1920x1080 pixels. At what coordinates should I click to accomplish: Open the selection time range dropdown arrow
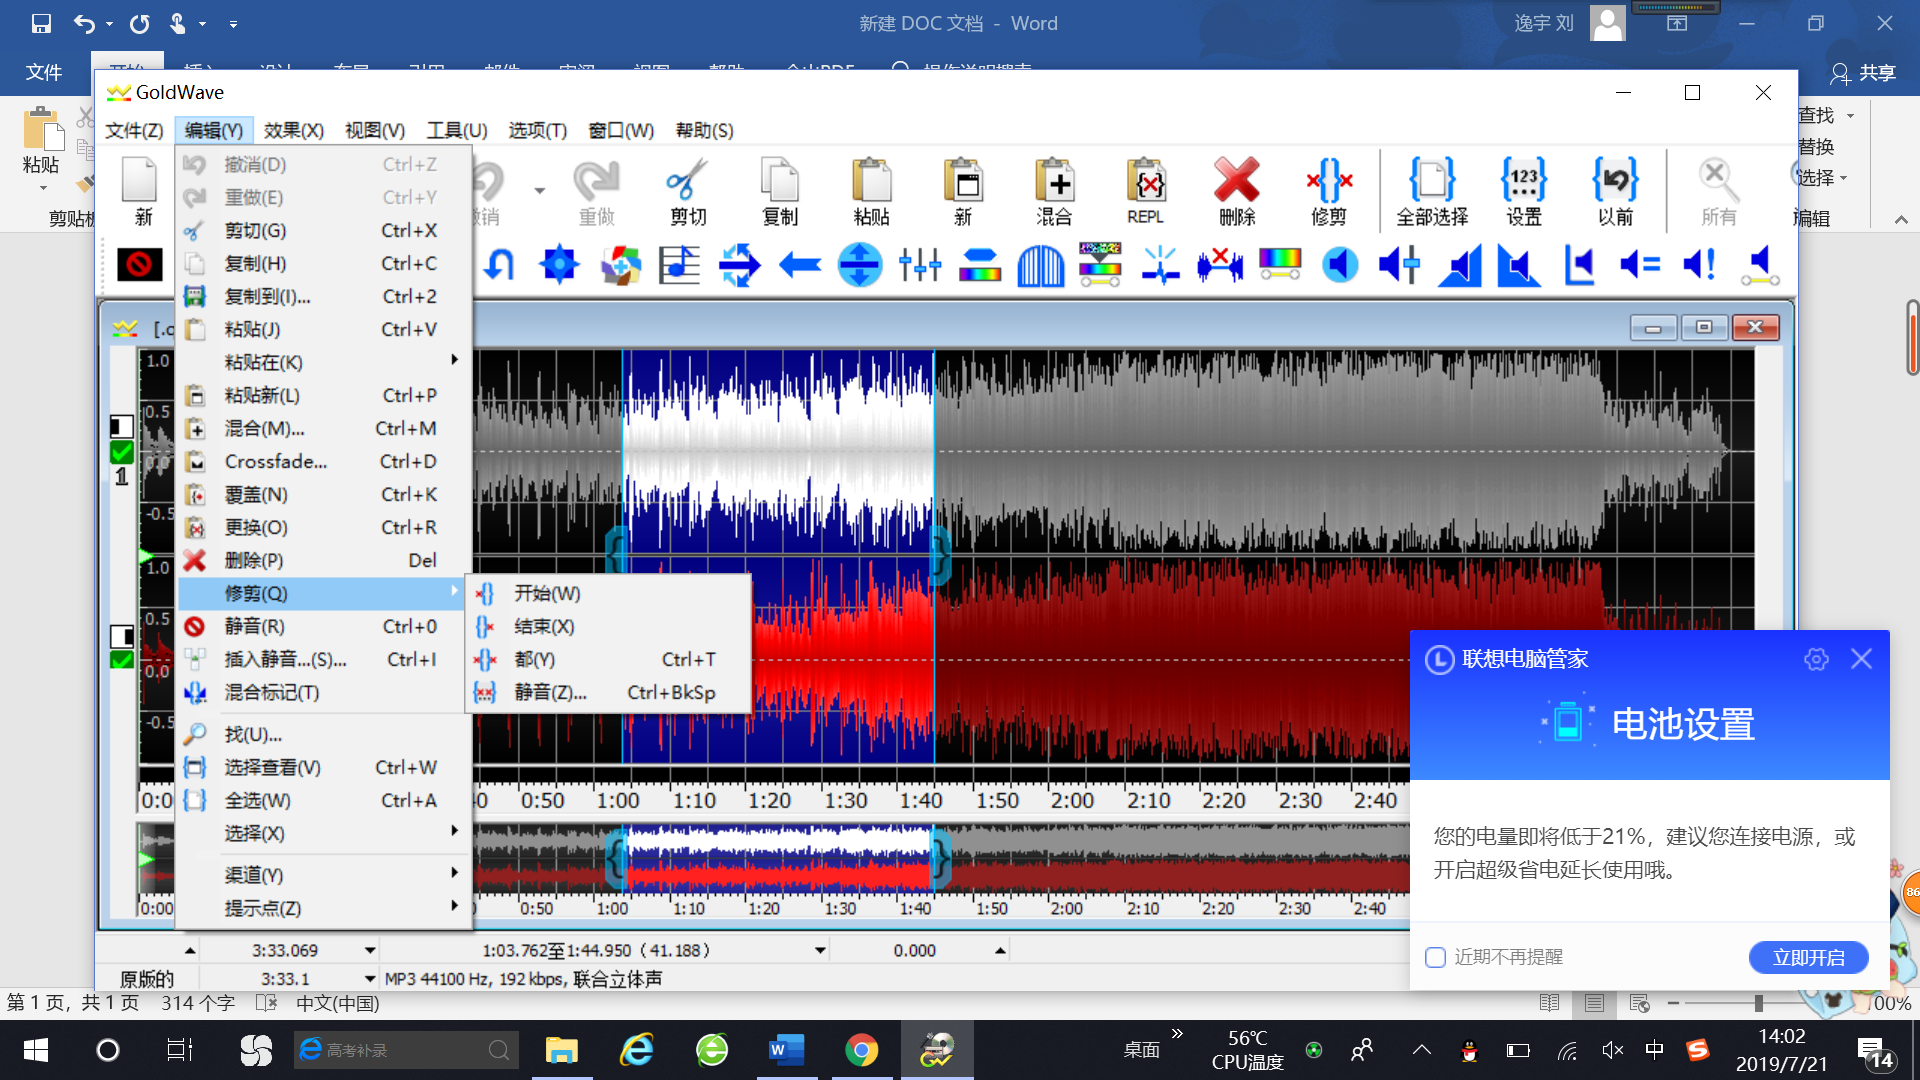[820, 950]
